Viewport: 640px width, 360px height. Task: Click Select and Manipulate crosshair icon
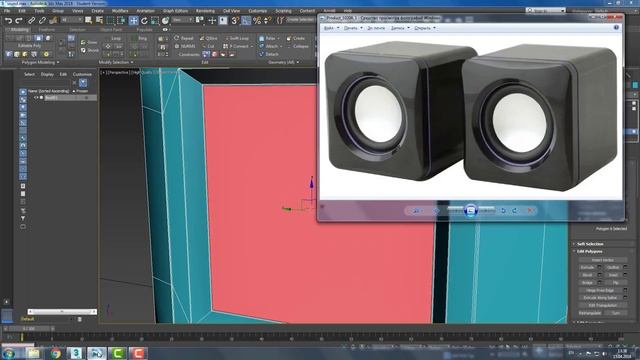click(212, 20)
